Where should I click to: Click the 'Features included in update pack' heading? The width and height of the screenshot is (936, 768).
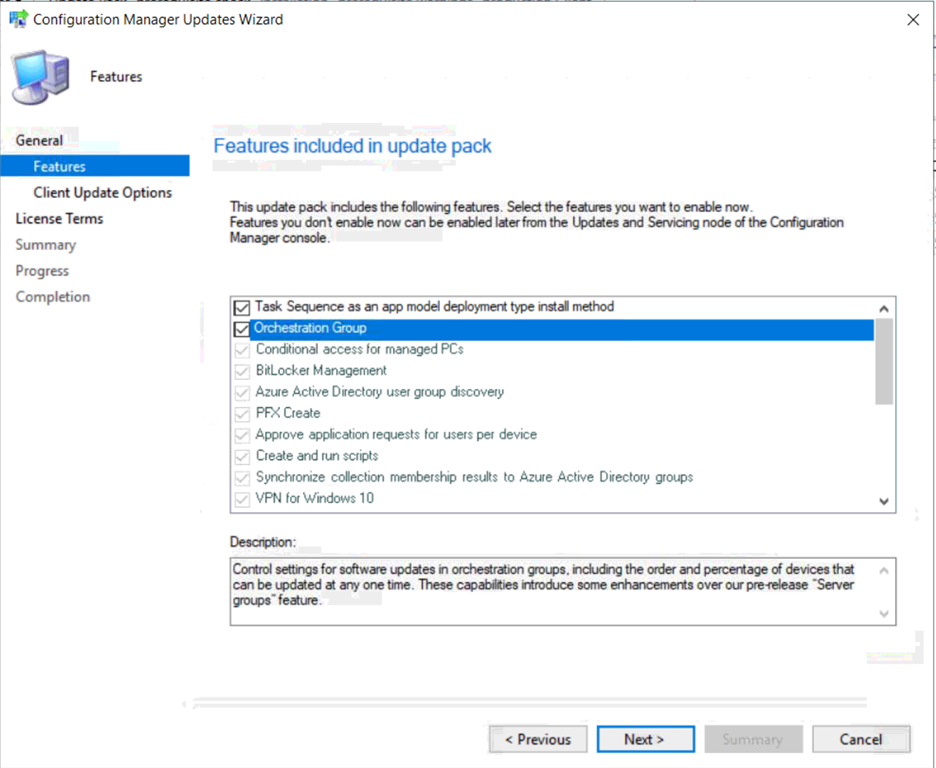352,146
